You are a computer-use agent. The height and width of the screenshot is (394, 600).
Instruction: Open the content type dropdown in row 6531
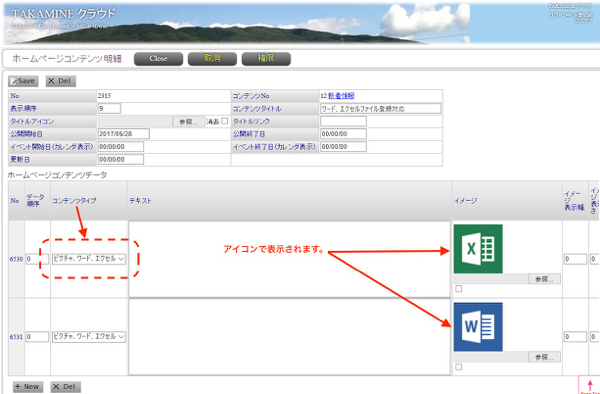click(89, 337)
